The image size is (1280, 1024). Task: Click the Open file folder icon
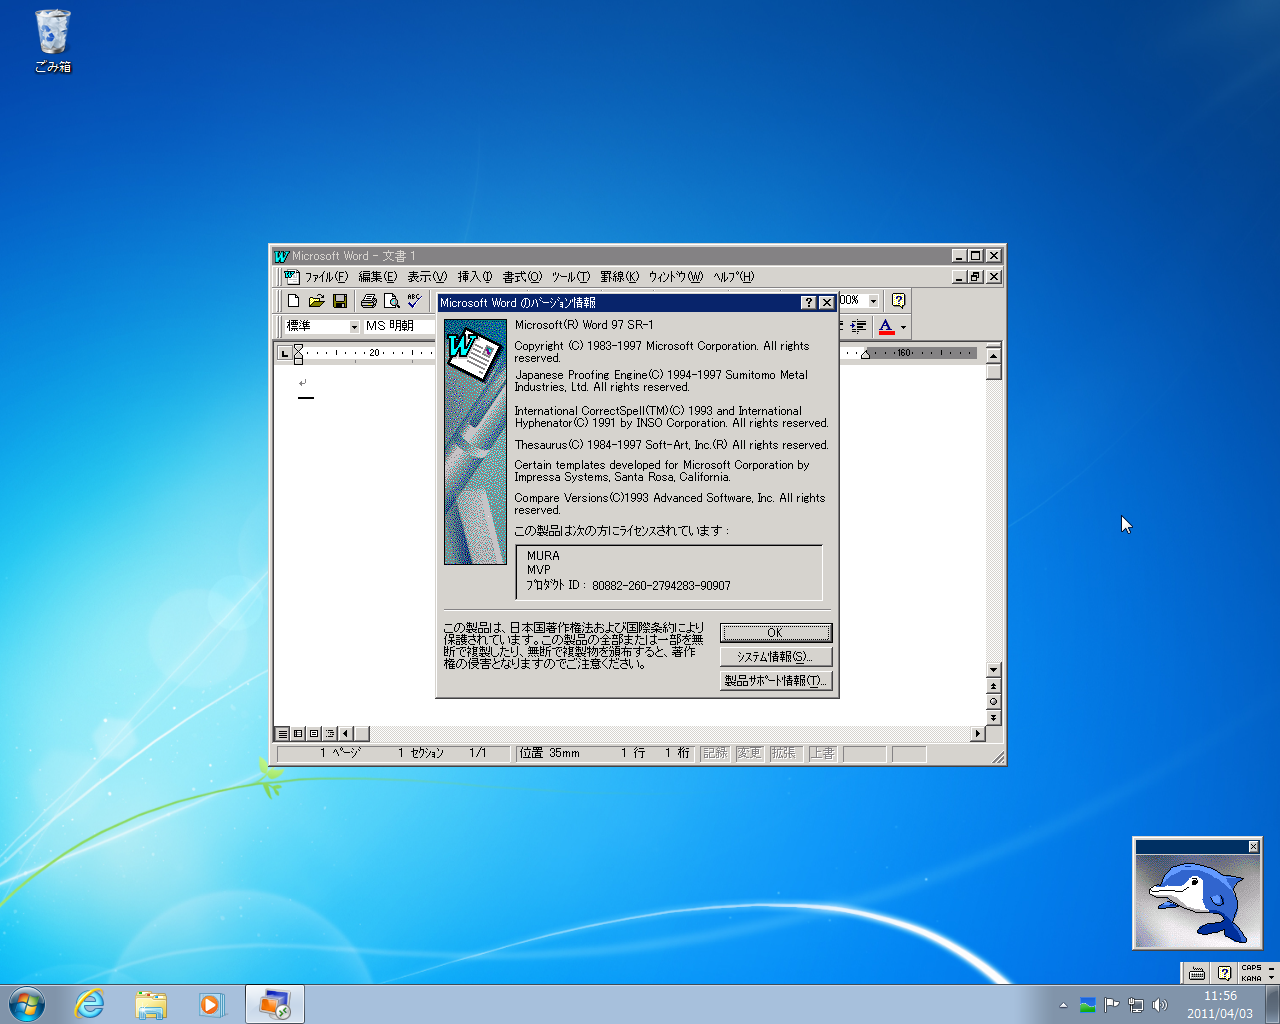[317, 301]
